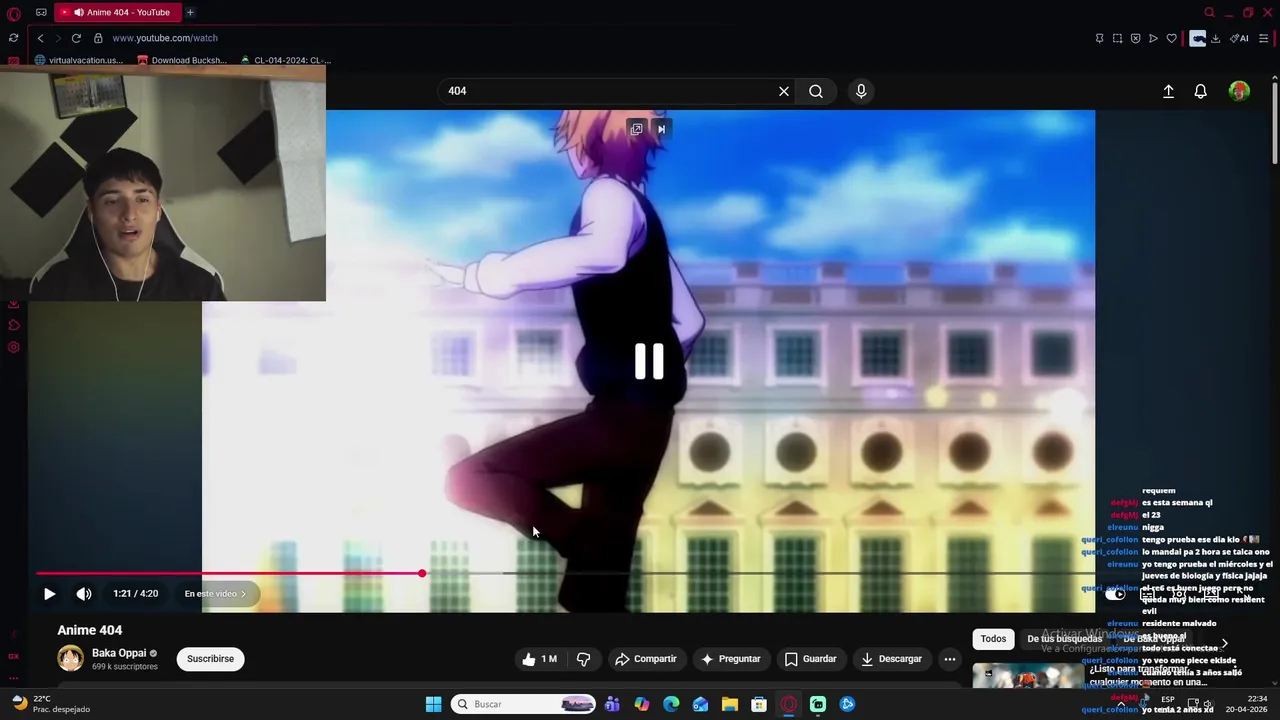
Task: Click the Suscribirse button
Action: tap(210, 659)
